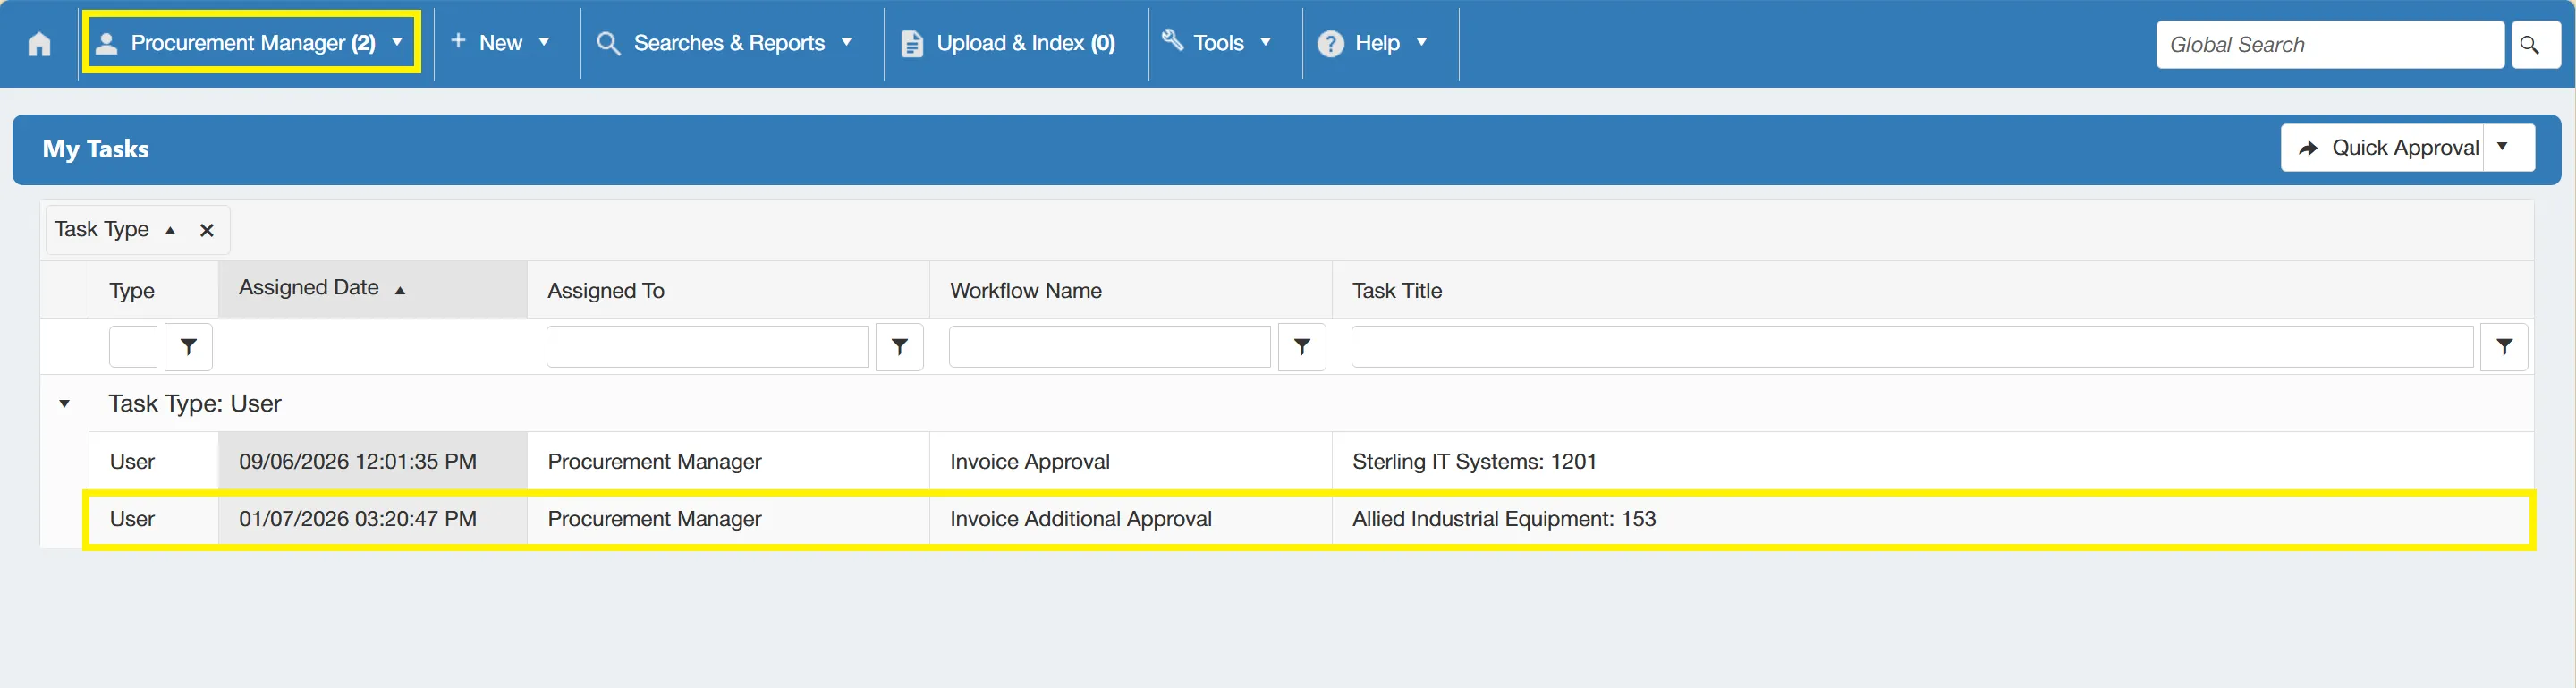Click the 01/07/2026 03:20:47 PM date cell
The height and width of the screenshot is (688, 2576).
point(372,519)
